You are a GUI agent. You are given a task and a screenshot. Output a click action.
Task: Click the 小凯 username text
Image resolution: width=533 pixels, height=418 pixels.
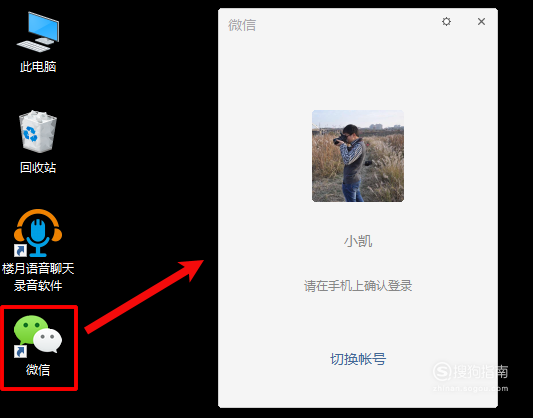[358, 241]
